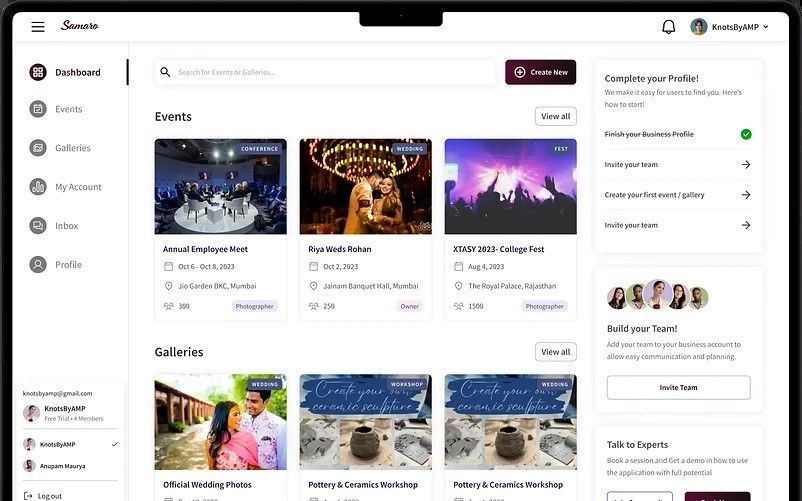Click the Annual Employee Meet title
Image resolution: width=802 pixels, height=501 pixels.
click(x=205, y=249)
